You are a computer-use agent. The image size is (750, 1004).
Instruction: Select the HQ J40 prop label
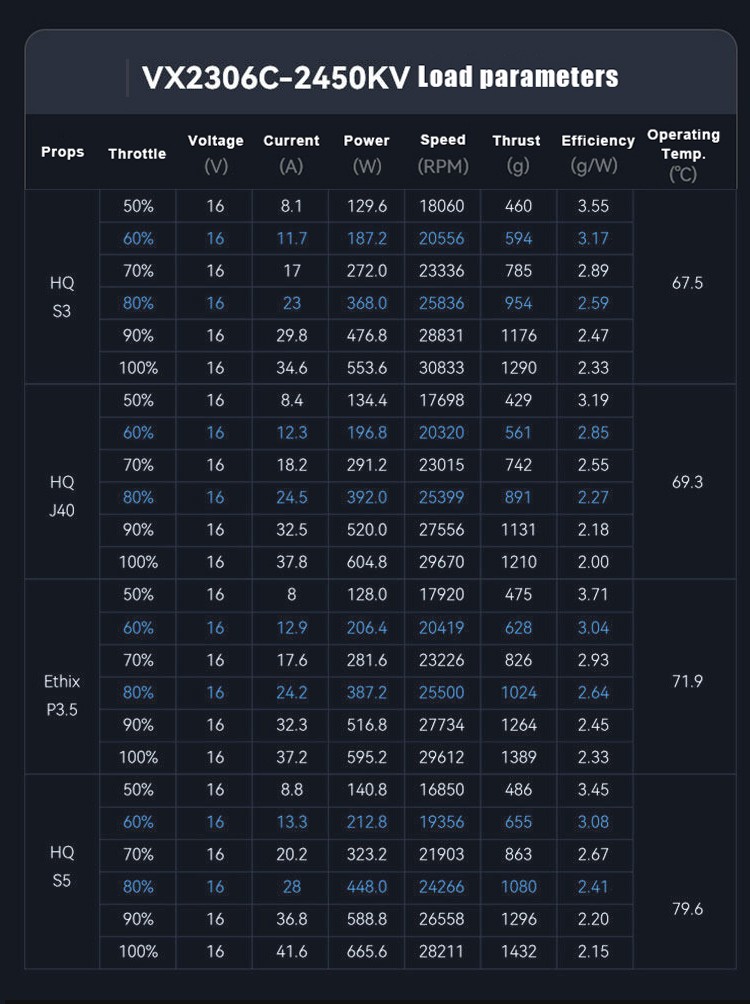[62, 496]
